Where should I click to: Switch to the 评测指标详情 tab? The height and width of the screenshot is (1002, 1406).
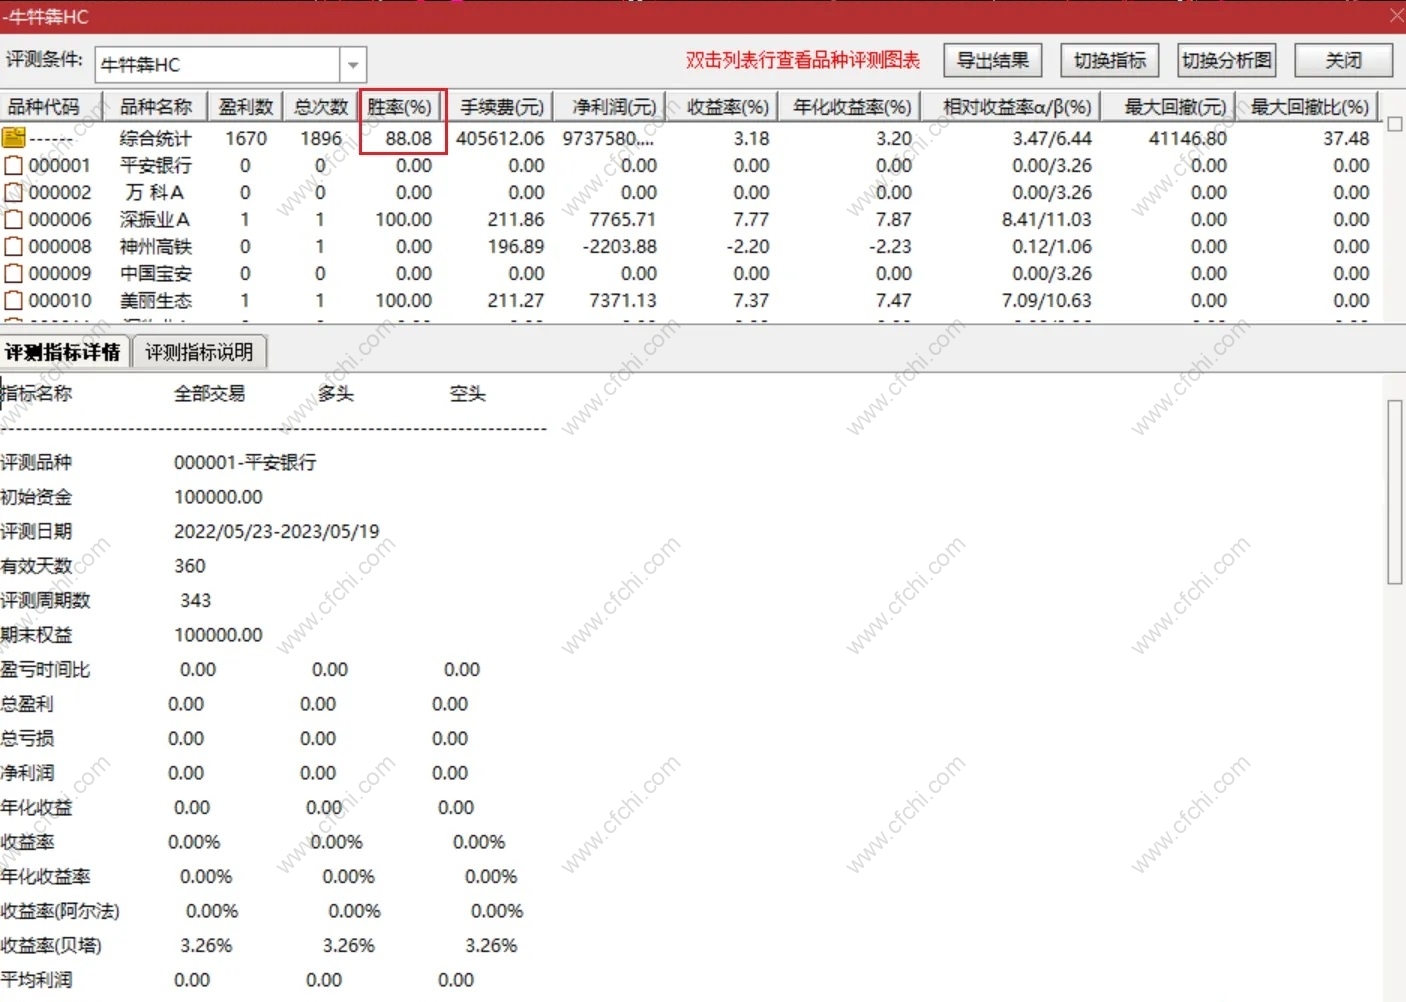point(63,352)
